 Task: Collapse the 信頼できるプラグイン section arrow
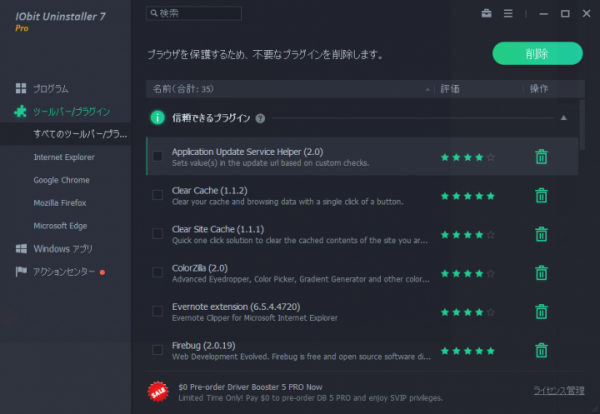[x=564, y=118]
